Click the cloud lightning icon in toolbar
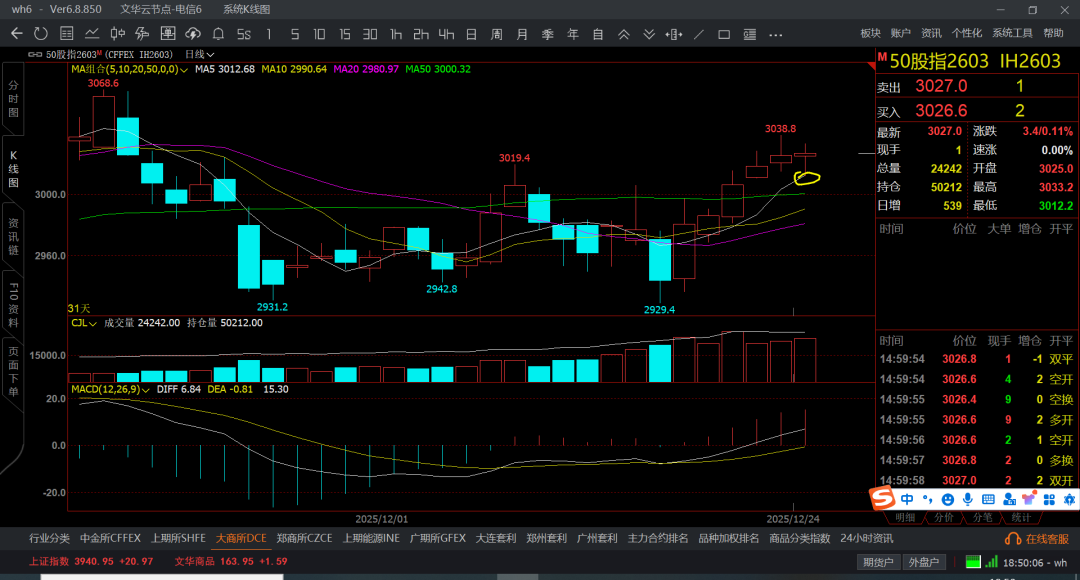This screenshot has width=1080, height=580. coord(193,34)
